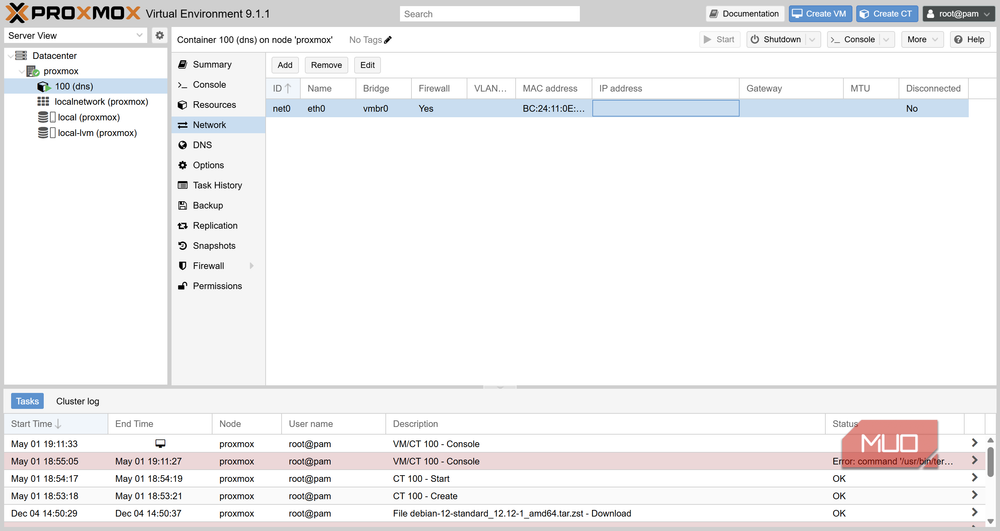Viewport: 1000px width, 531px height.
Task: Open local (proxmox) storage
Action: tap(89, 117)
